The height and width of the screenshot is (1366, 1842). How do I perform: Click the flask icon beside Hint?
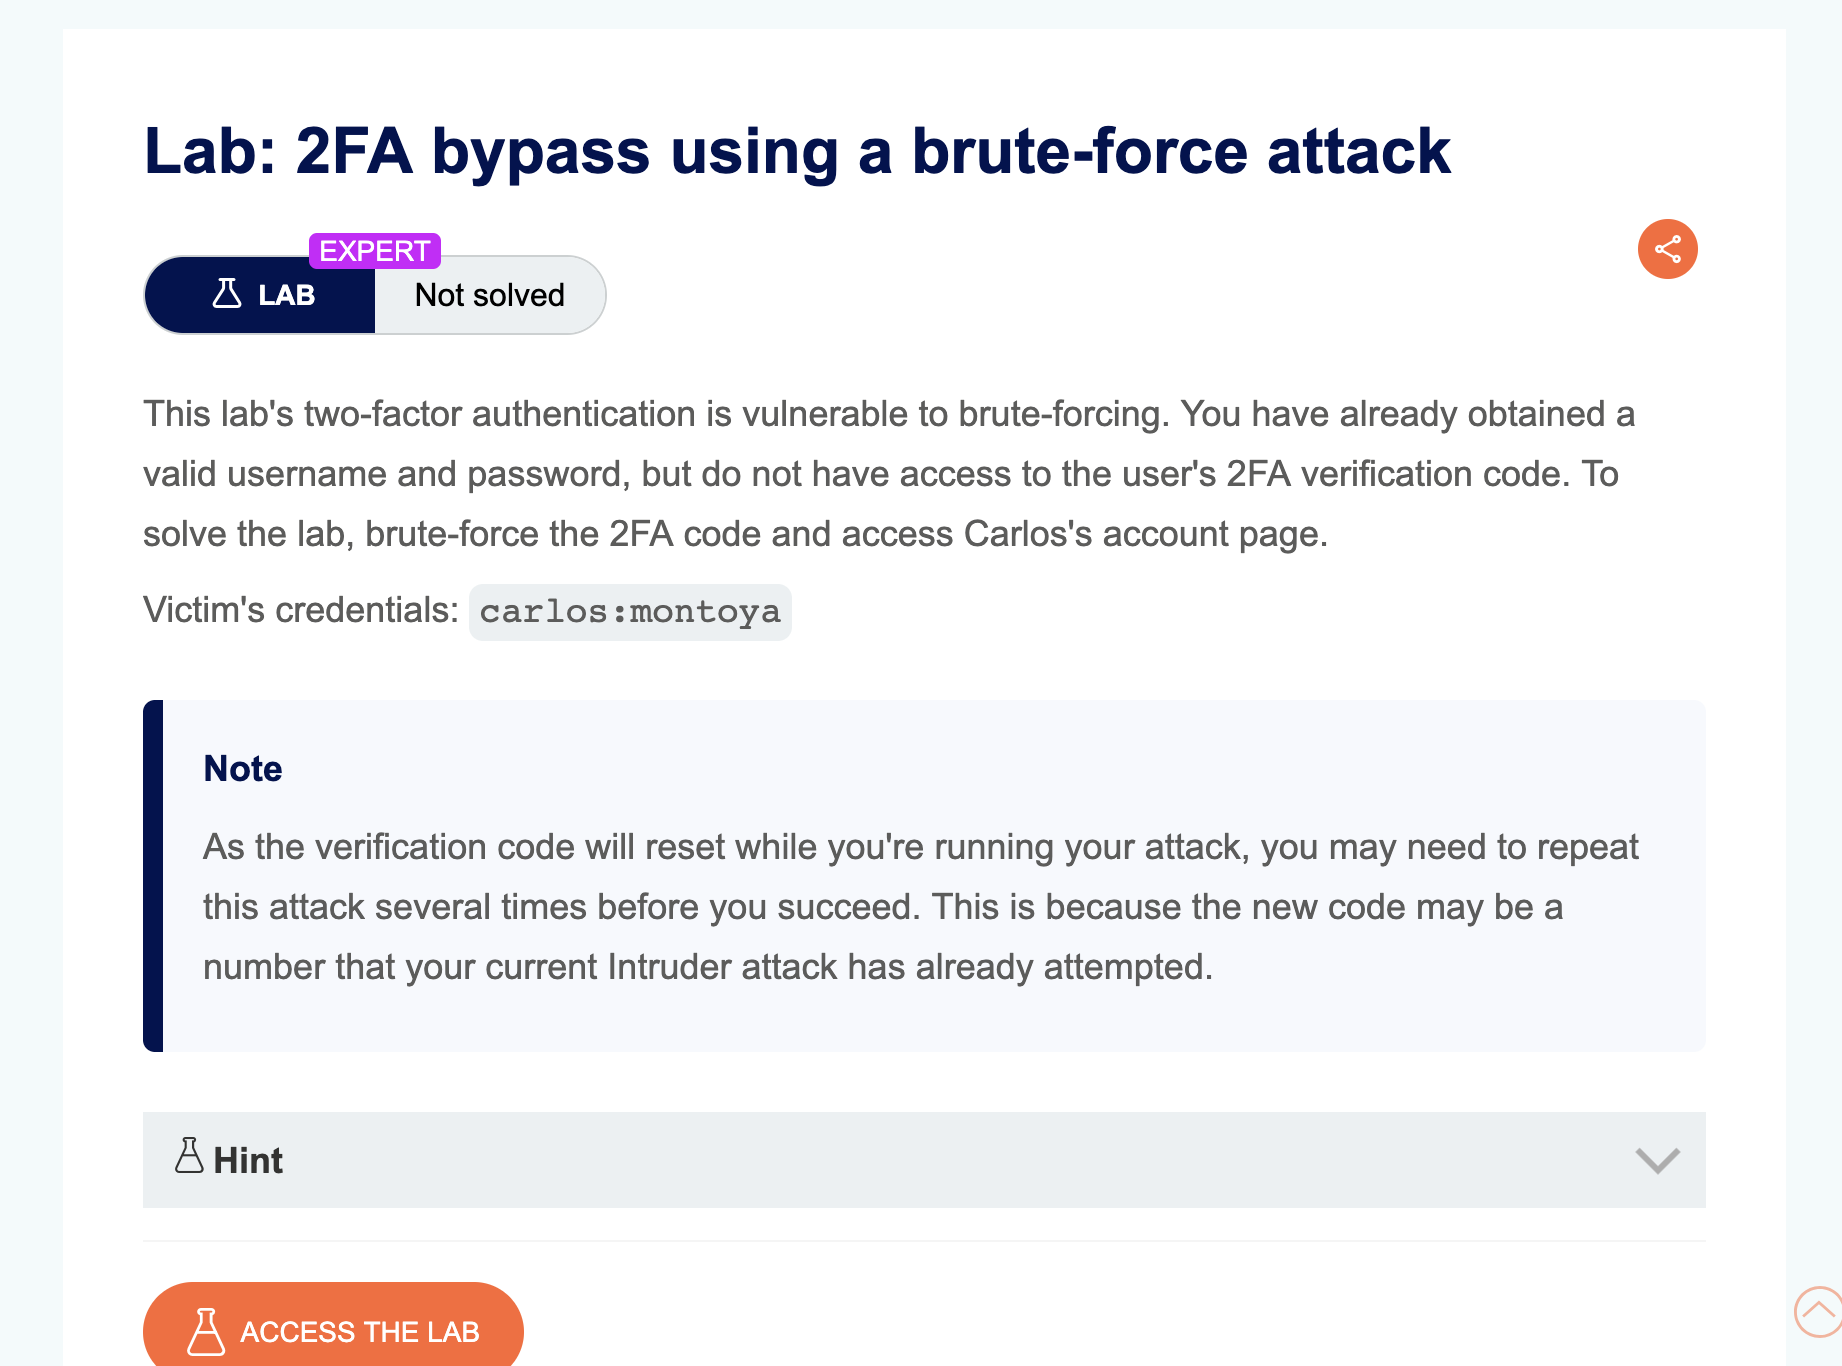[189, 1156]
